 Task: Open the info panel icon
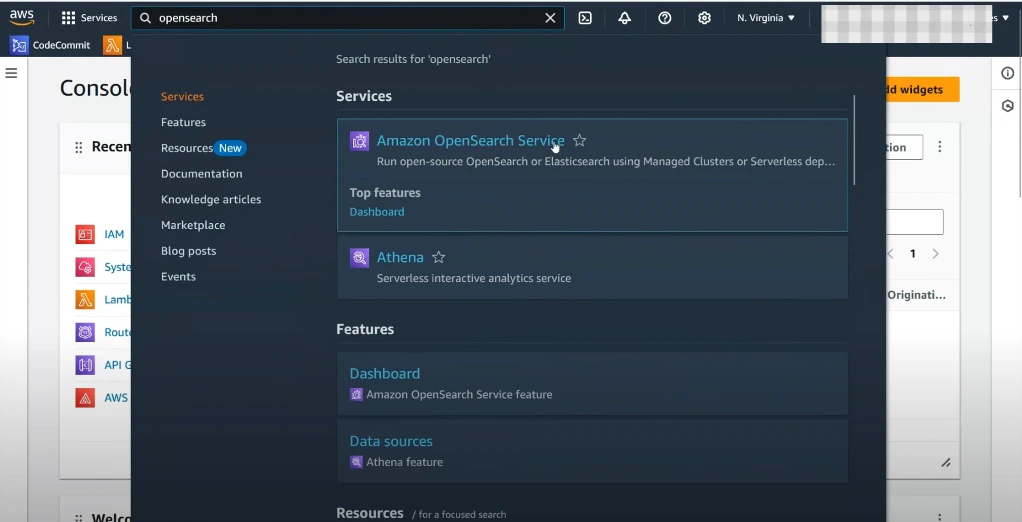(1008, 73)
